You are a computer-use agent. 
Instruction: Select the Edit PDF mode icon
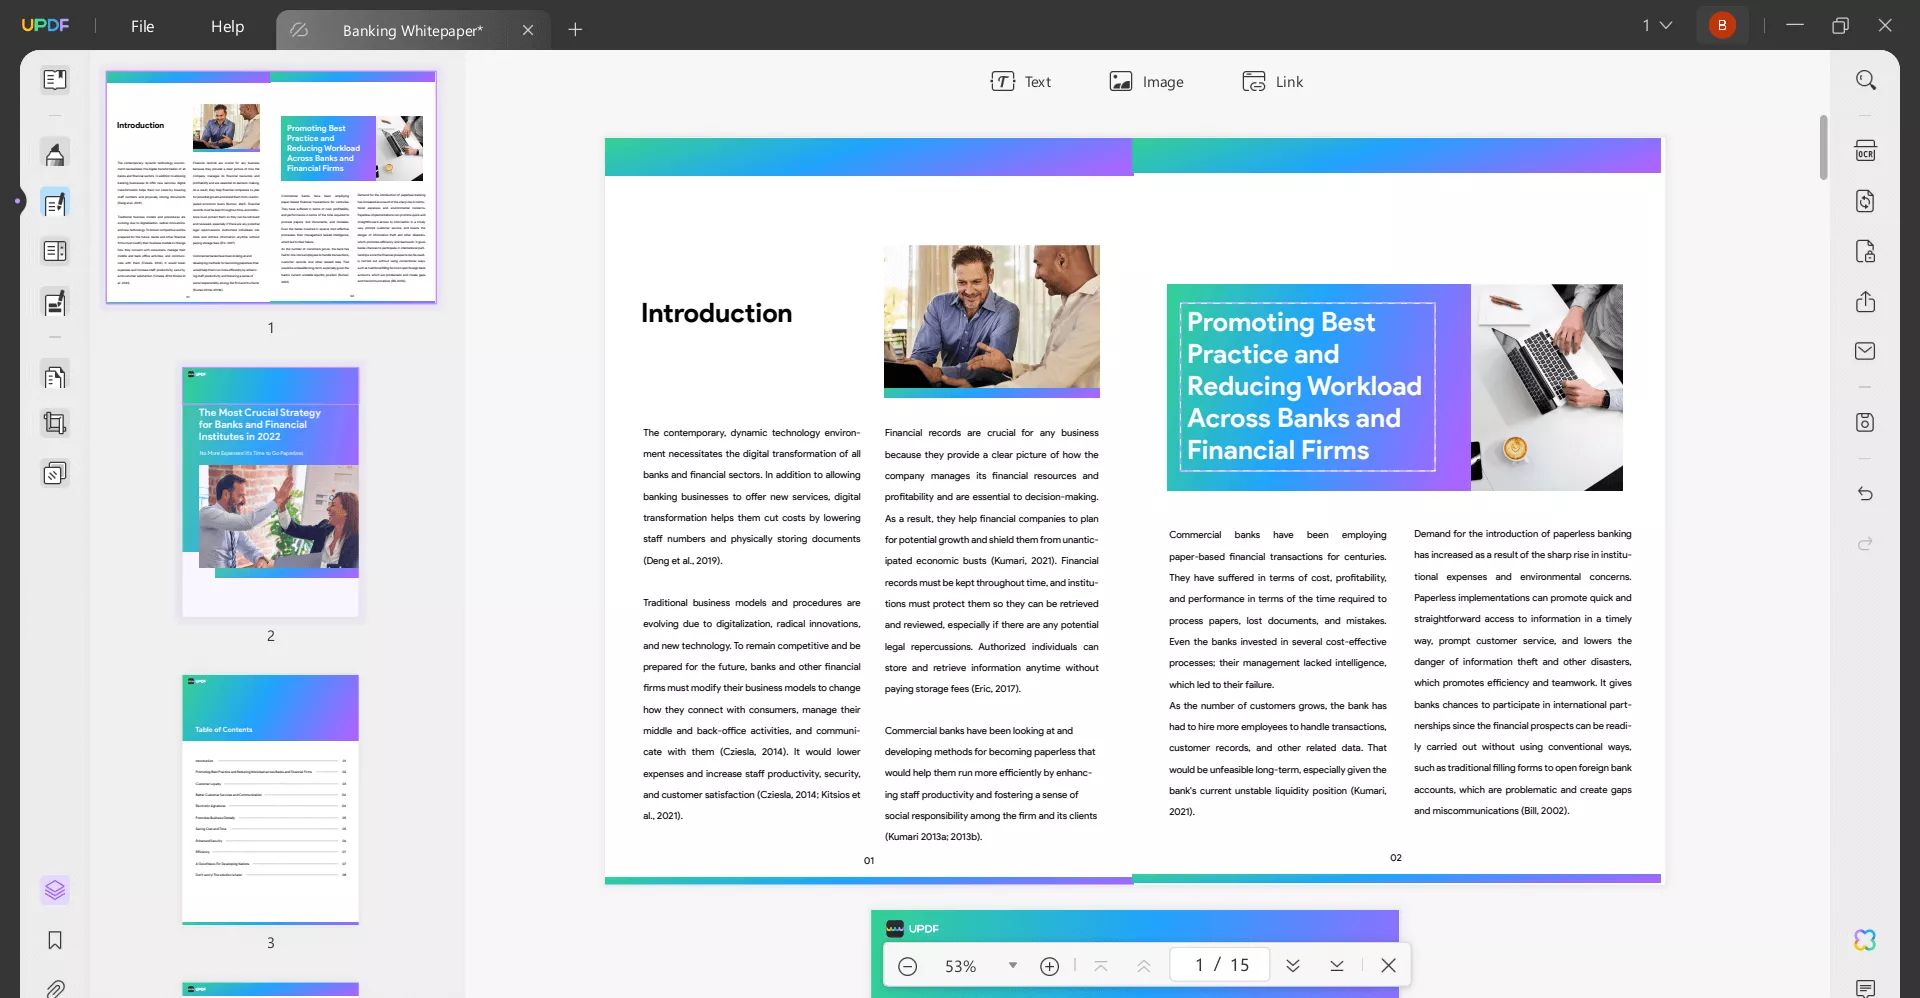[x=55, y=203]
